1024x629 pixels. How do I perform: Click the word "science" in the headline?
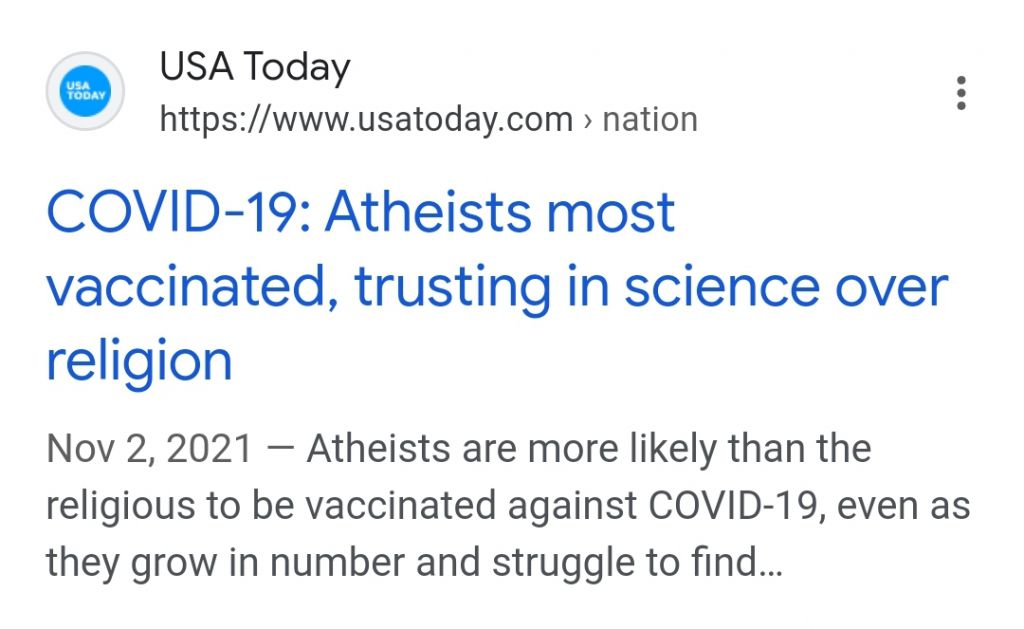point(722,287)
